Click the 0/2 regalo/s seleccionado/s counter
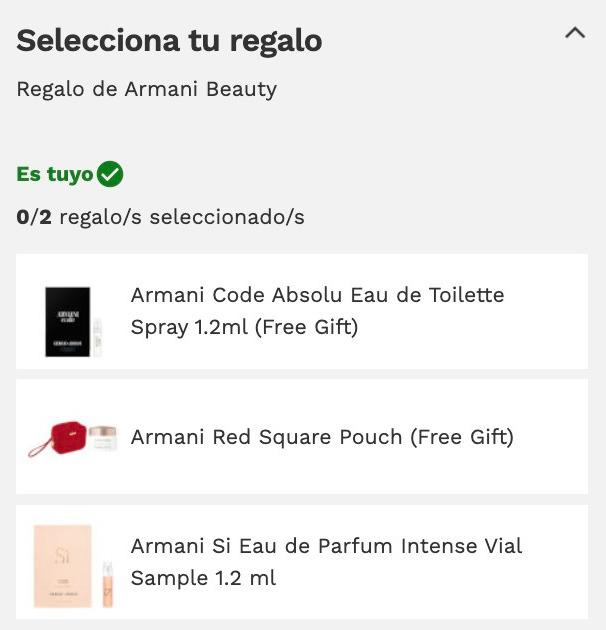 click(160, 217)
